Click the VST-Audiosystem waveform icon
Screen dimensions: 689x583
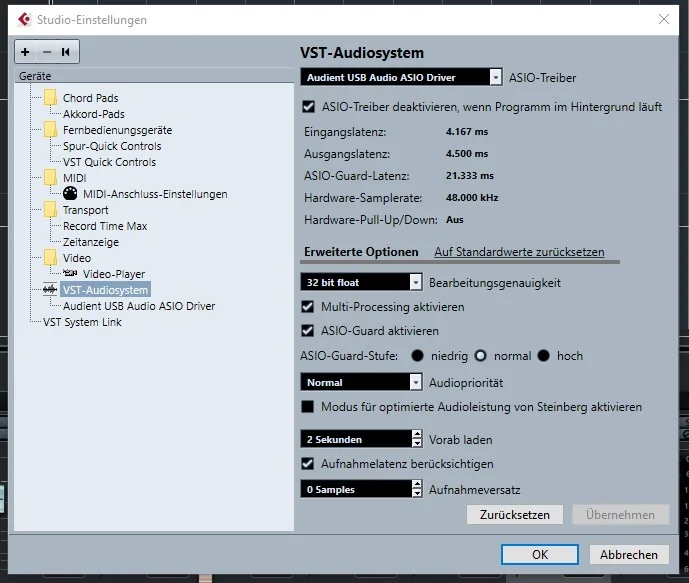[x=50, y=290]
